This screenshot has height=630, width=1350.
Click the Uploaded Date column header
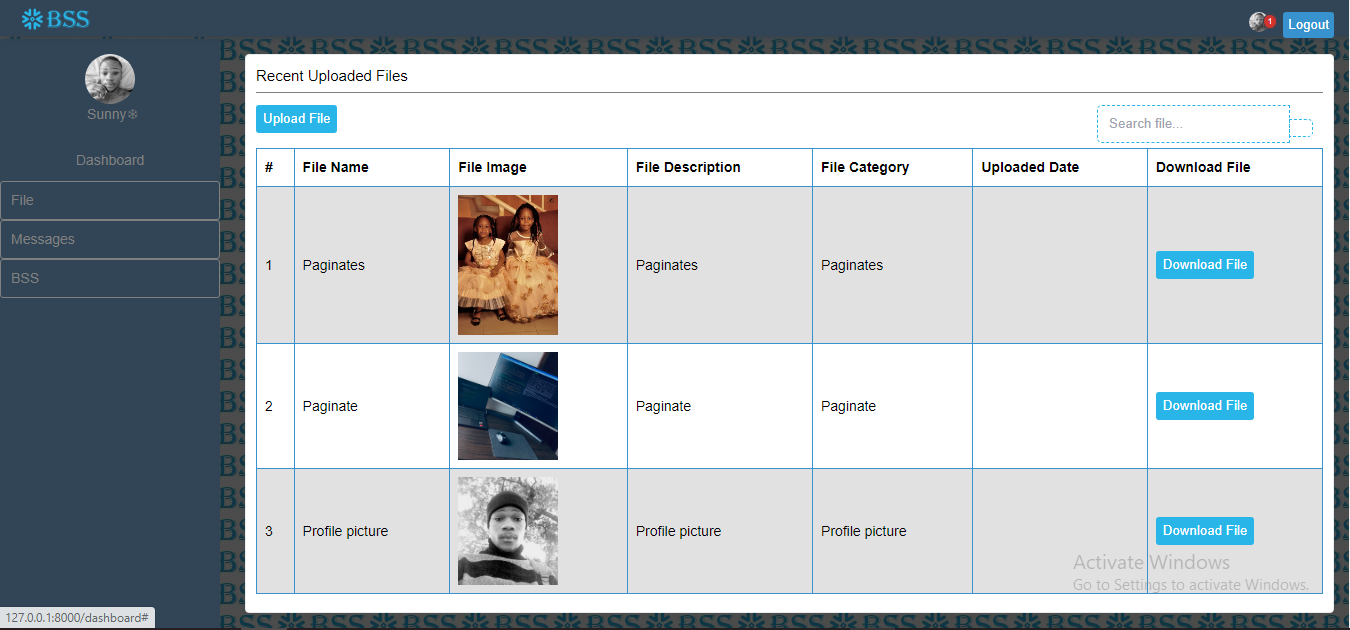coord(1060,167)
